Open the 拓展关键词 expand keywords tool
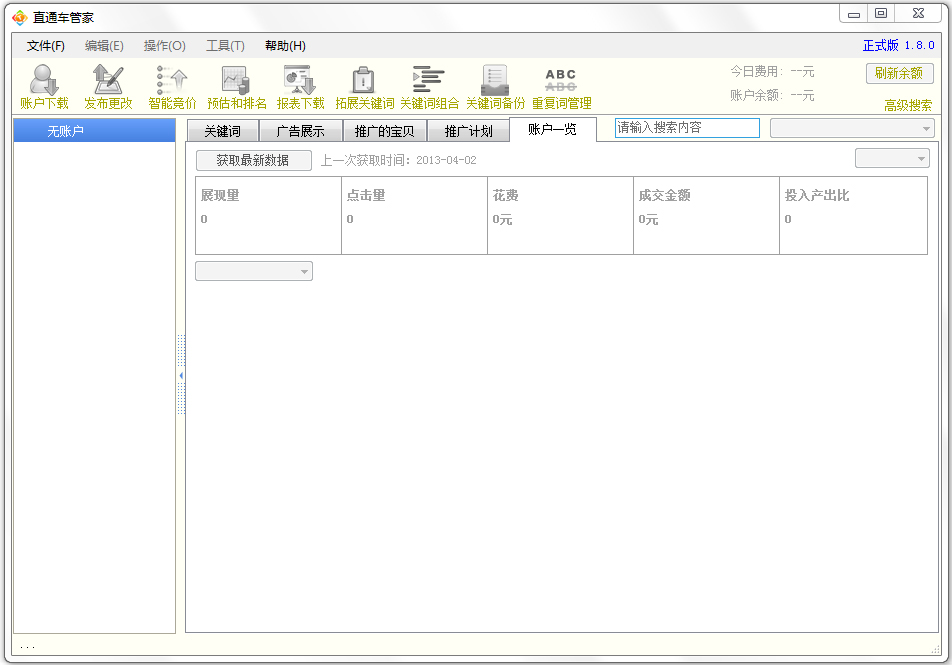 pos(364,87)
